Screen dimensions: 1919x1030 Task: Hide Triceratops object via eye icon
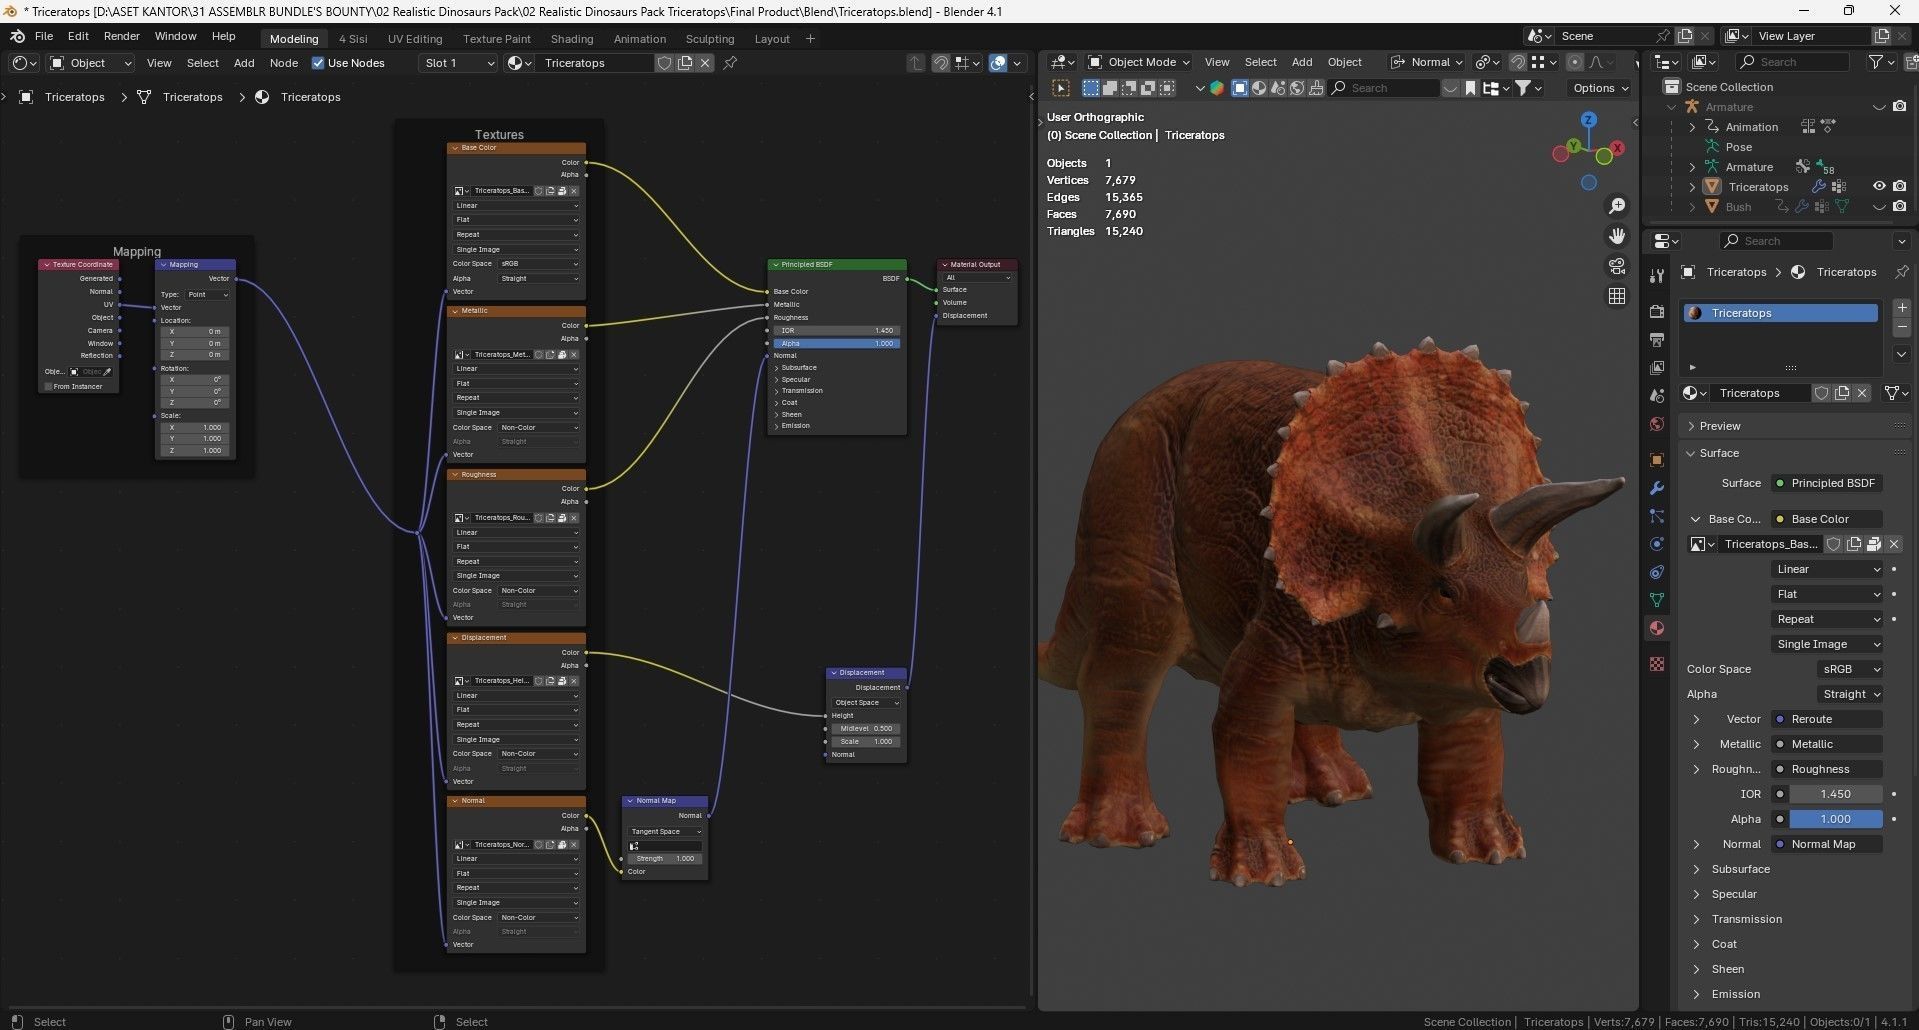pos(1879,187)
